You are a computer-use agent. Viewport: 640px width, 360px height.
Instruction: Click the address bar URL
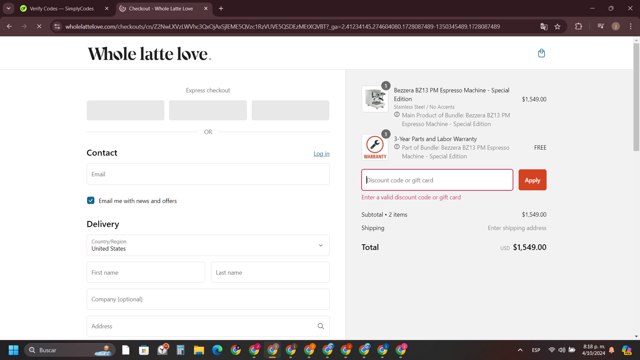[x=282, y=27]
